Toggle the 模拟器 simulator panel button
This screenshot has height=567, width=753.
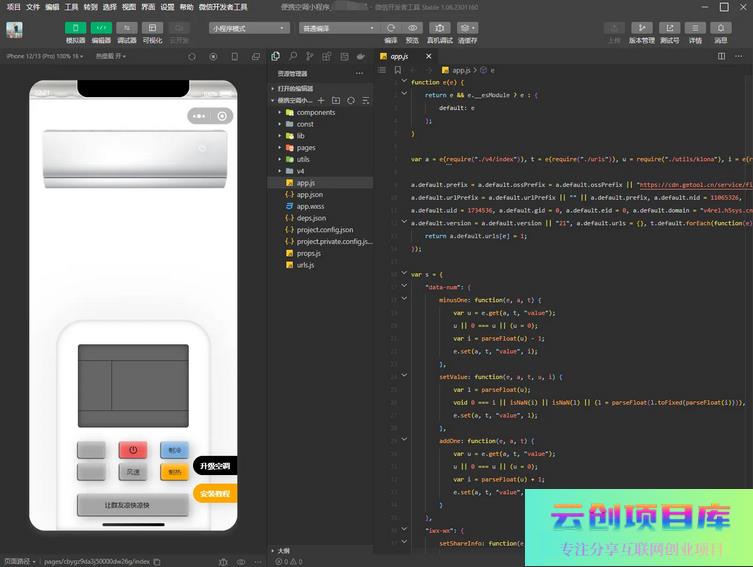coord(75,28)
